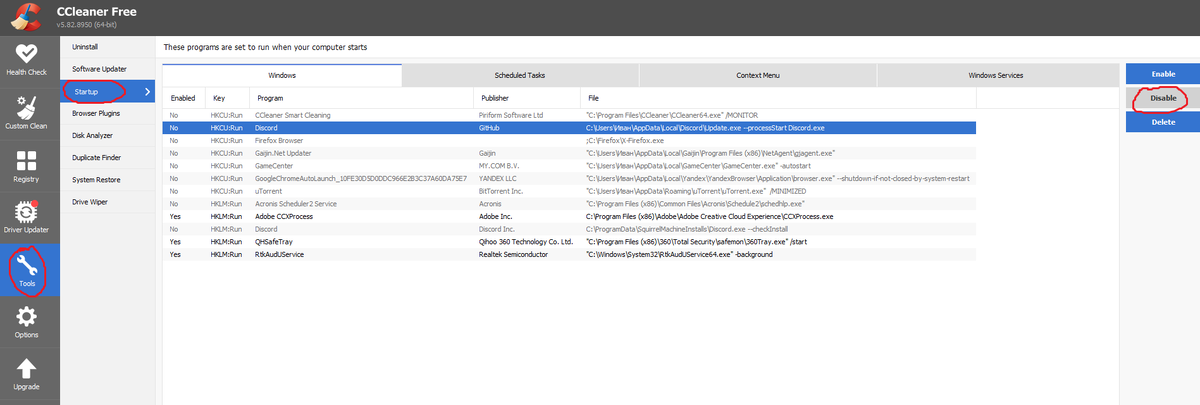Sort by the File column header
The image size is (1200, 405).
(778, 98)
